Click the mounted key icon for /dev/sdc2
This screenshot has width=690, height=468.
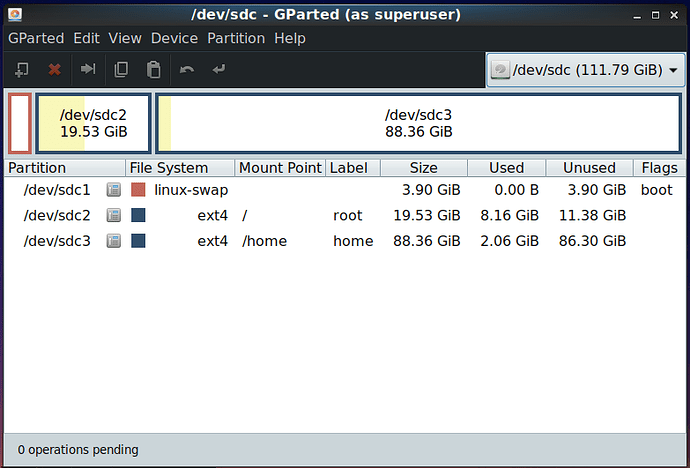pos(114,216)
